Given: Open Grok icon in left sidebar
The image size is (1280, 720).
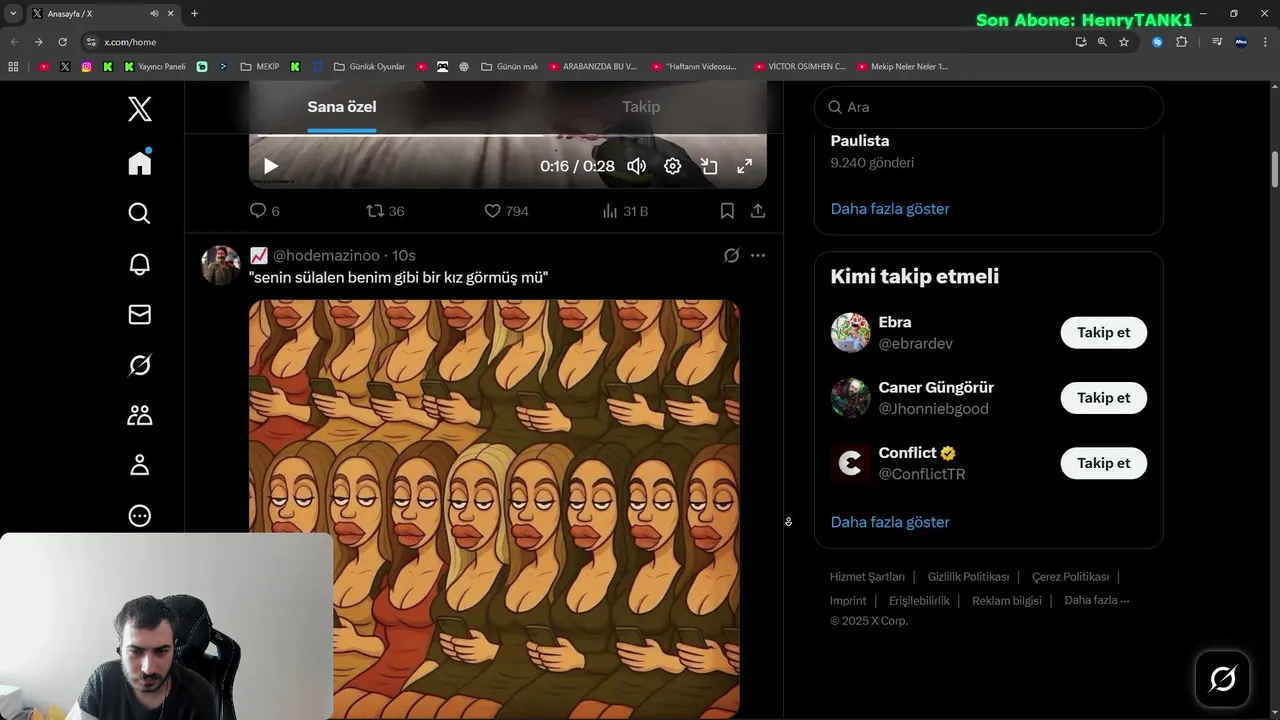Looking at the screenshot, I should click(140, 365).
